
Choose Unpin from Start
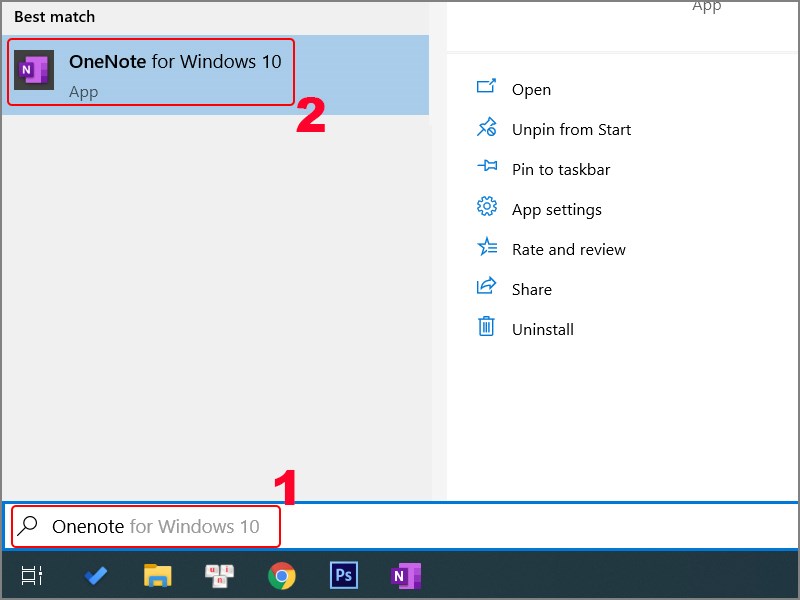coord(571,130)
